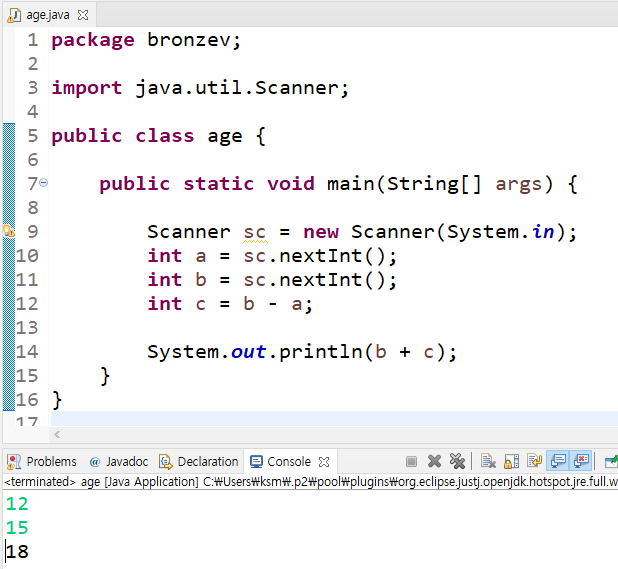The height and width of the screenshot is (569, 618).
Task: Click the Console view monitor icon
Action: (x=256, y=461)
